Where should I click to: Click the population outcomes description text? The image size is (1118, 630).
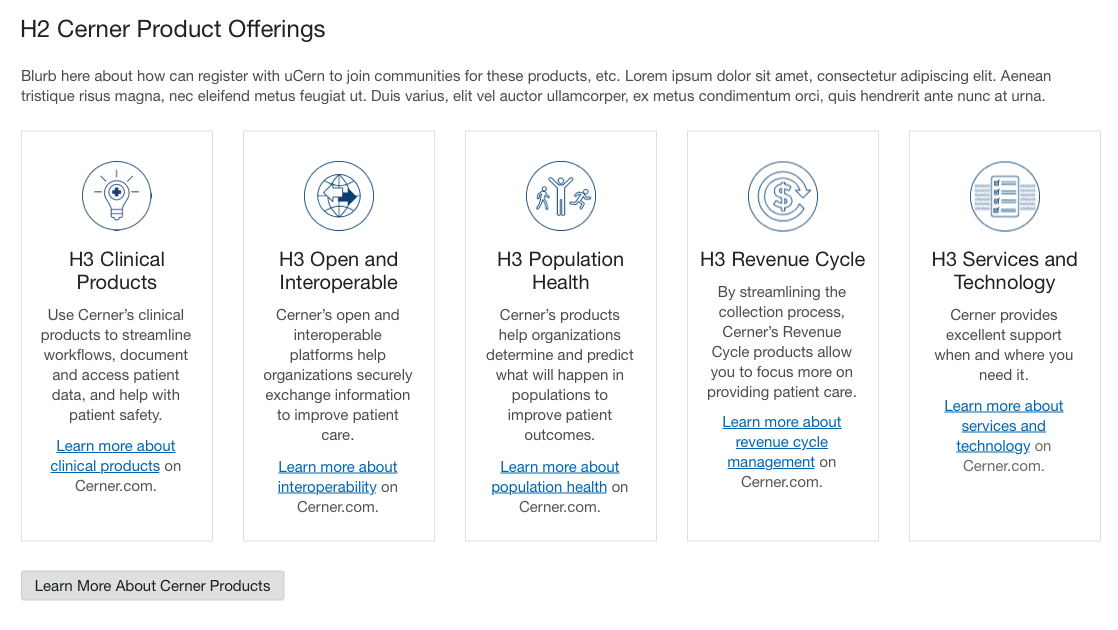(560, 375)
